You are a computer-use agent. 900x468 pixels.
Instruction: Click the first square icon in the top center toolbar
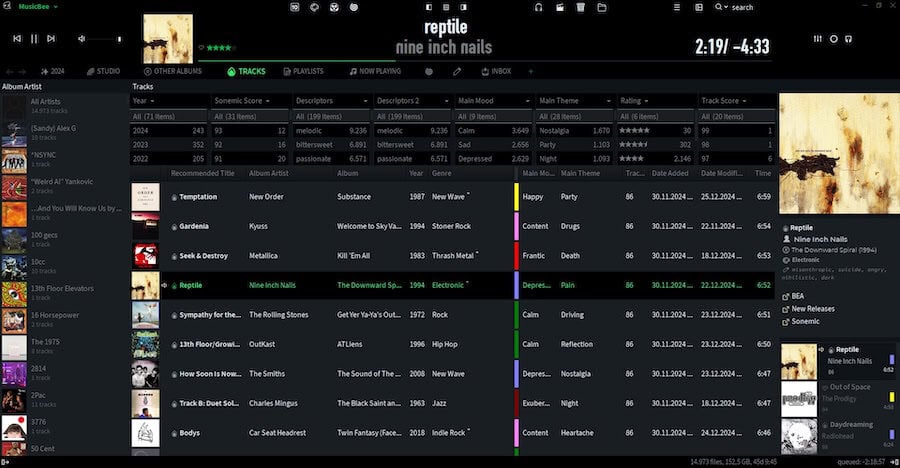click(294, 7)
